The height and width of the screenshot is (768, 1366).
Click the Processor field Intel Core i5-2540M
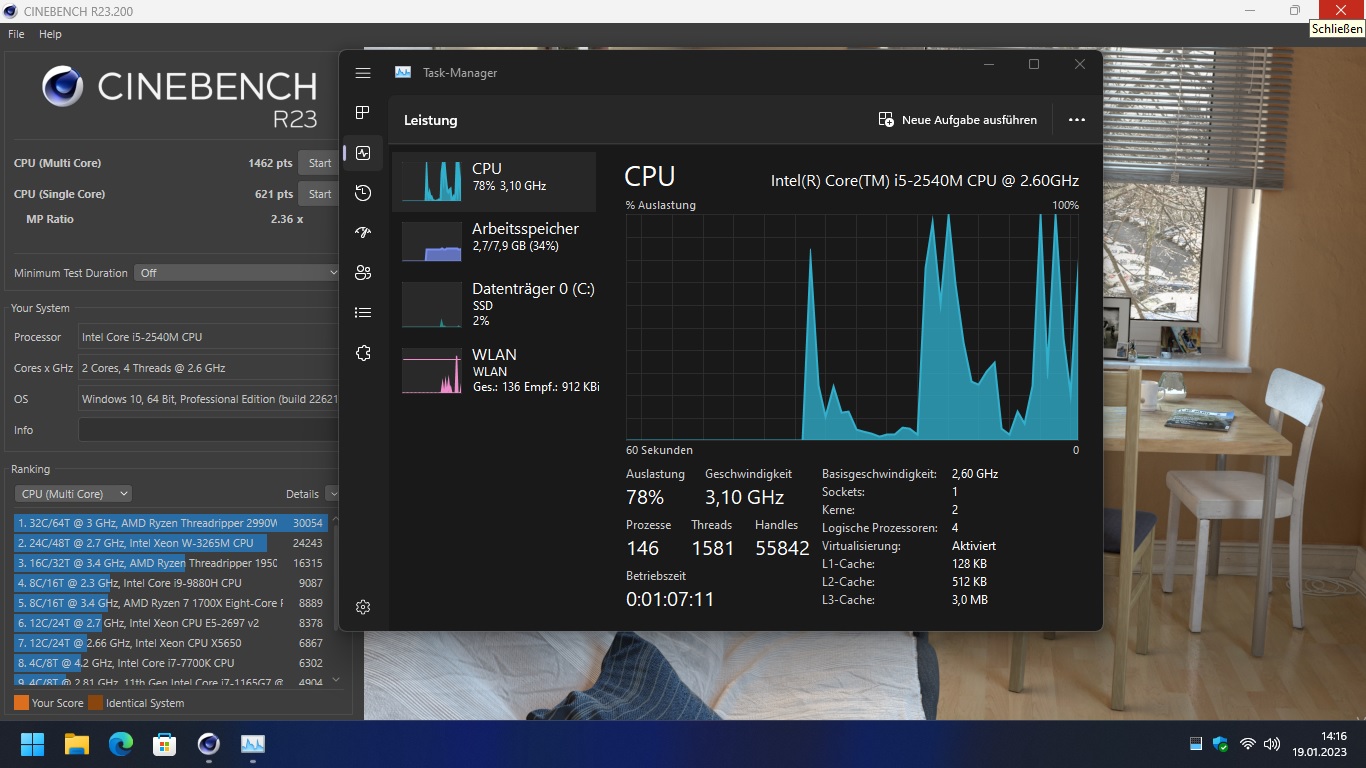coord(209,337)
